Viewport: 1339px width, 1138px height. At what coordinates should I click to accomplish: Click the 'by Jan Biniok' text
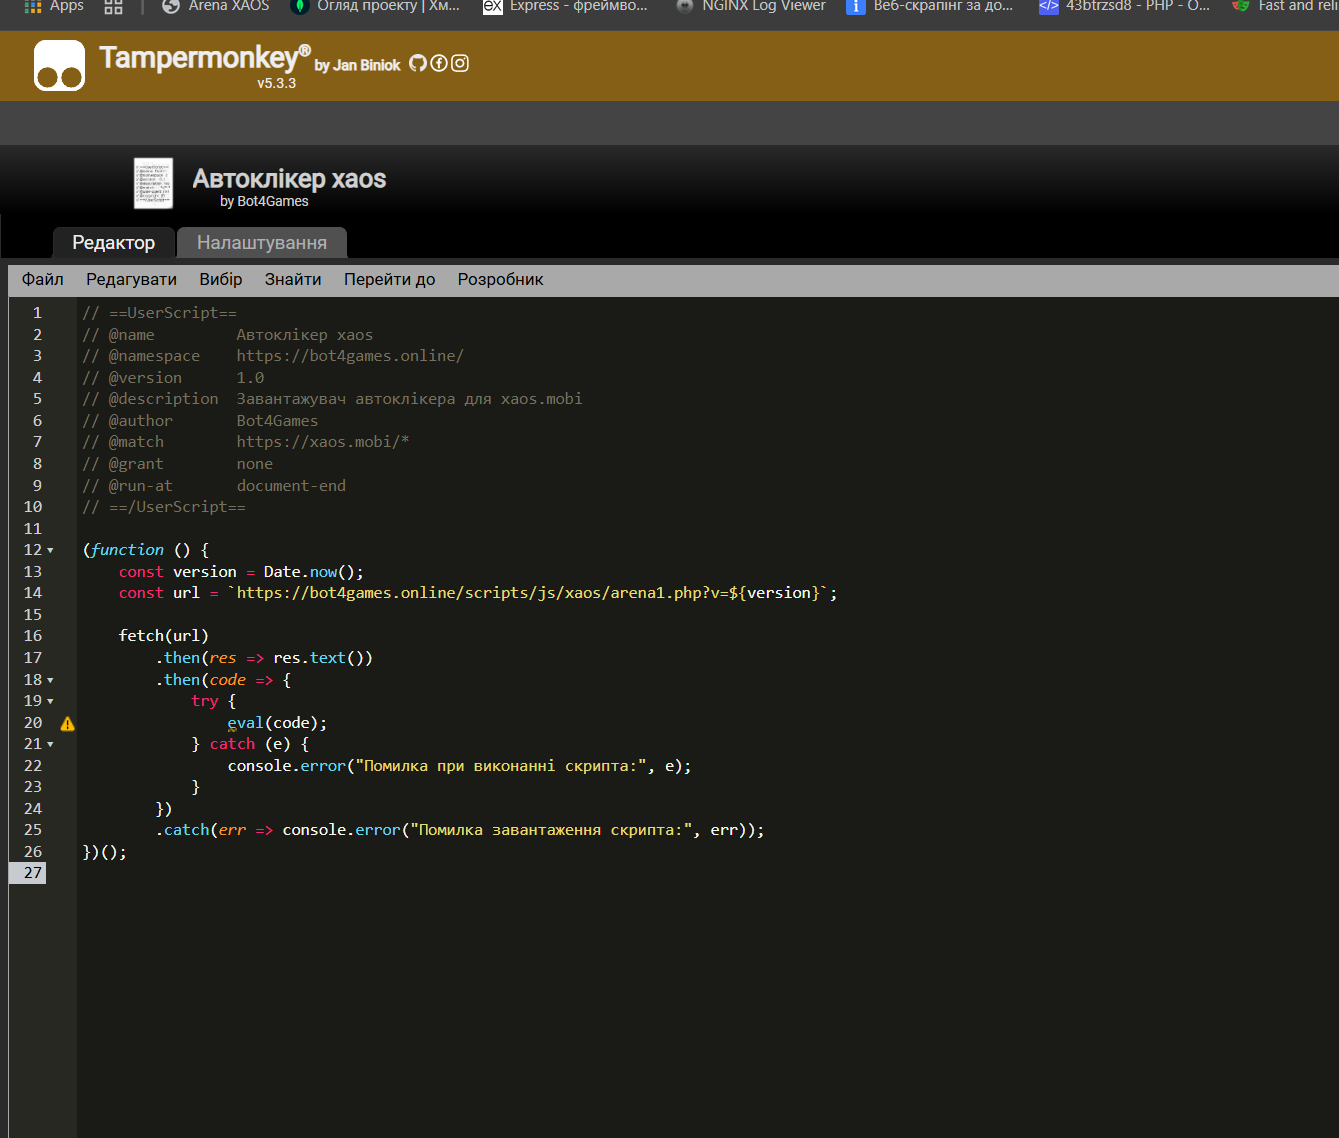pyautogui.click(x=357, y=65)
